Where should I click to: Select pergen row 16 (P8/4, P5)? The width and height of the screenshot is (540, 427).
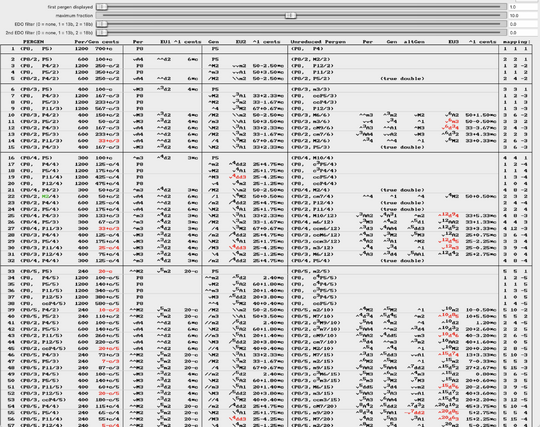coord(266,158)
